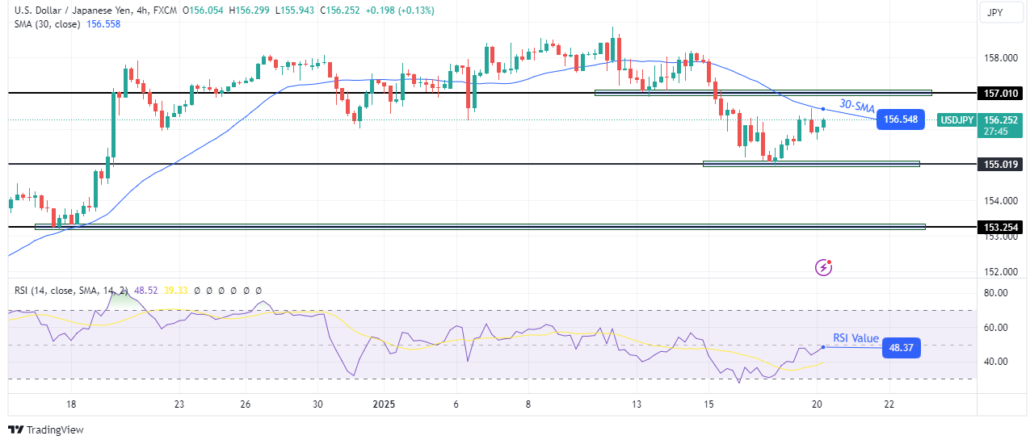Select the 155.019 horizontal line label
The image size is (1030, 444).
999,164
